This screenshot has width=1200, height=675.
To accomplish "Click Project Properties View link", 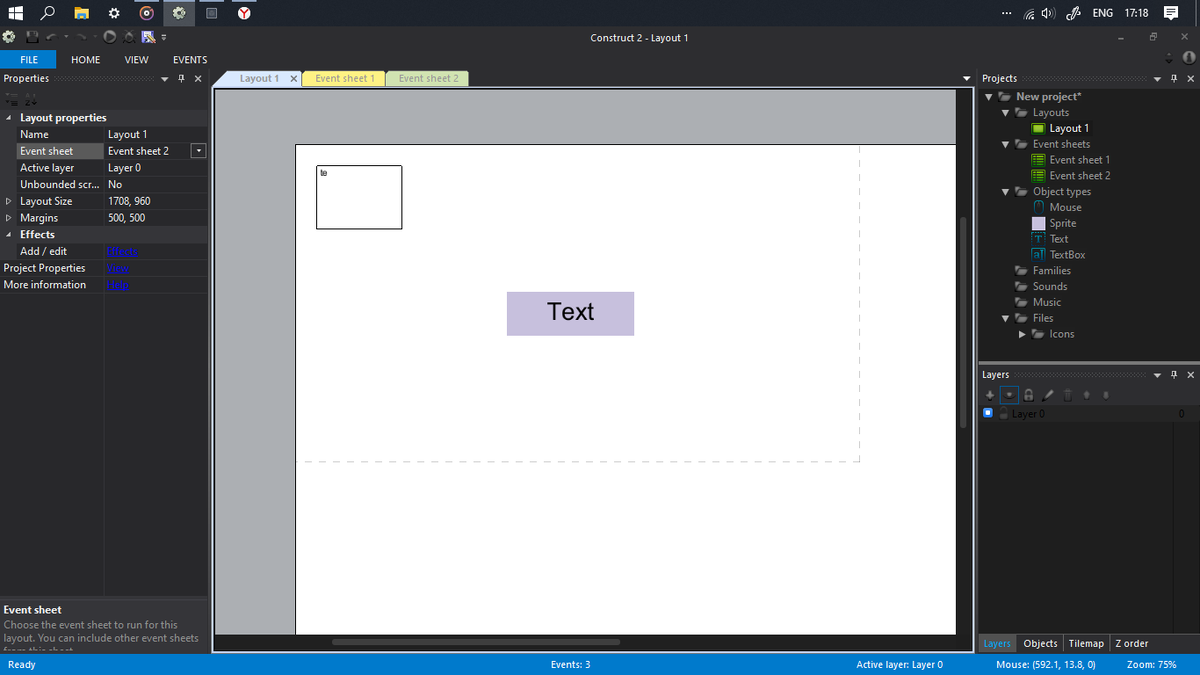I will (118, 268).
